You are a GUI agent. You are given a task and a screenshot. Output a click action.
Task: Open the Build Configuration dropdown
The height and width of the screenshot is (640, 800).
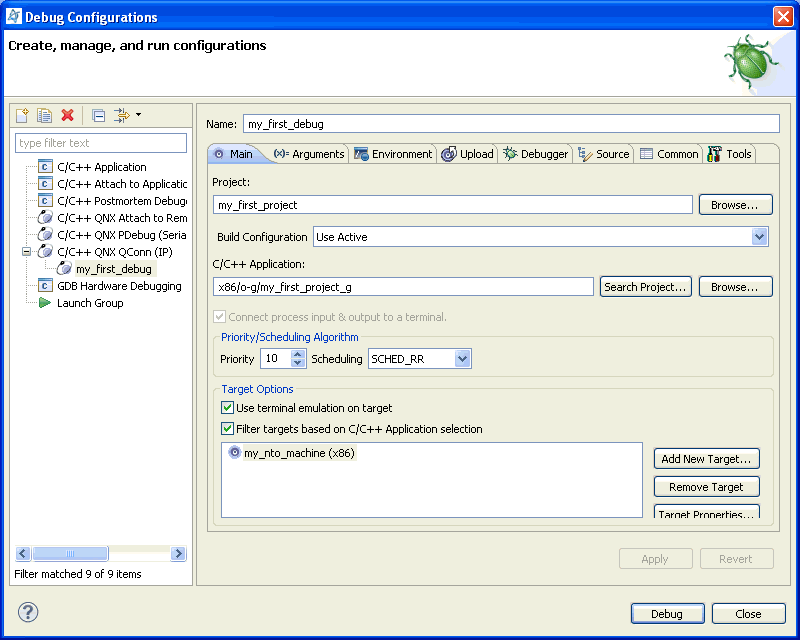click(758, 237)
